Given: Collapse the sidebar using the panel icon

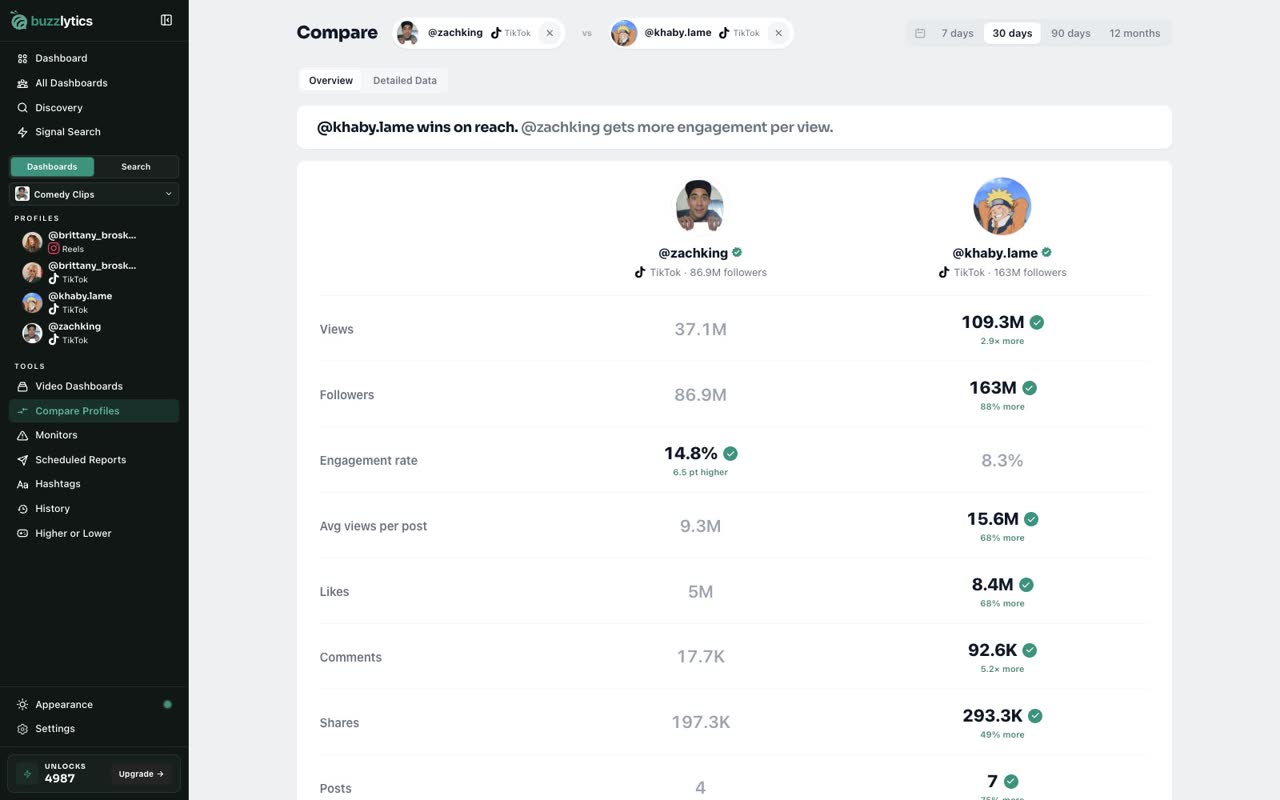Looking at the screenshot, I should pos(166,20).
